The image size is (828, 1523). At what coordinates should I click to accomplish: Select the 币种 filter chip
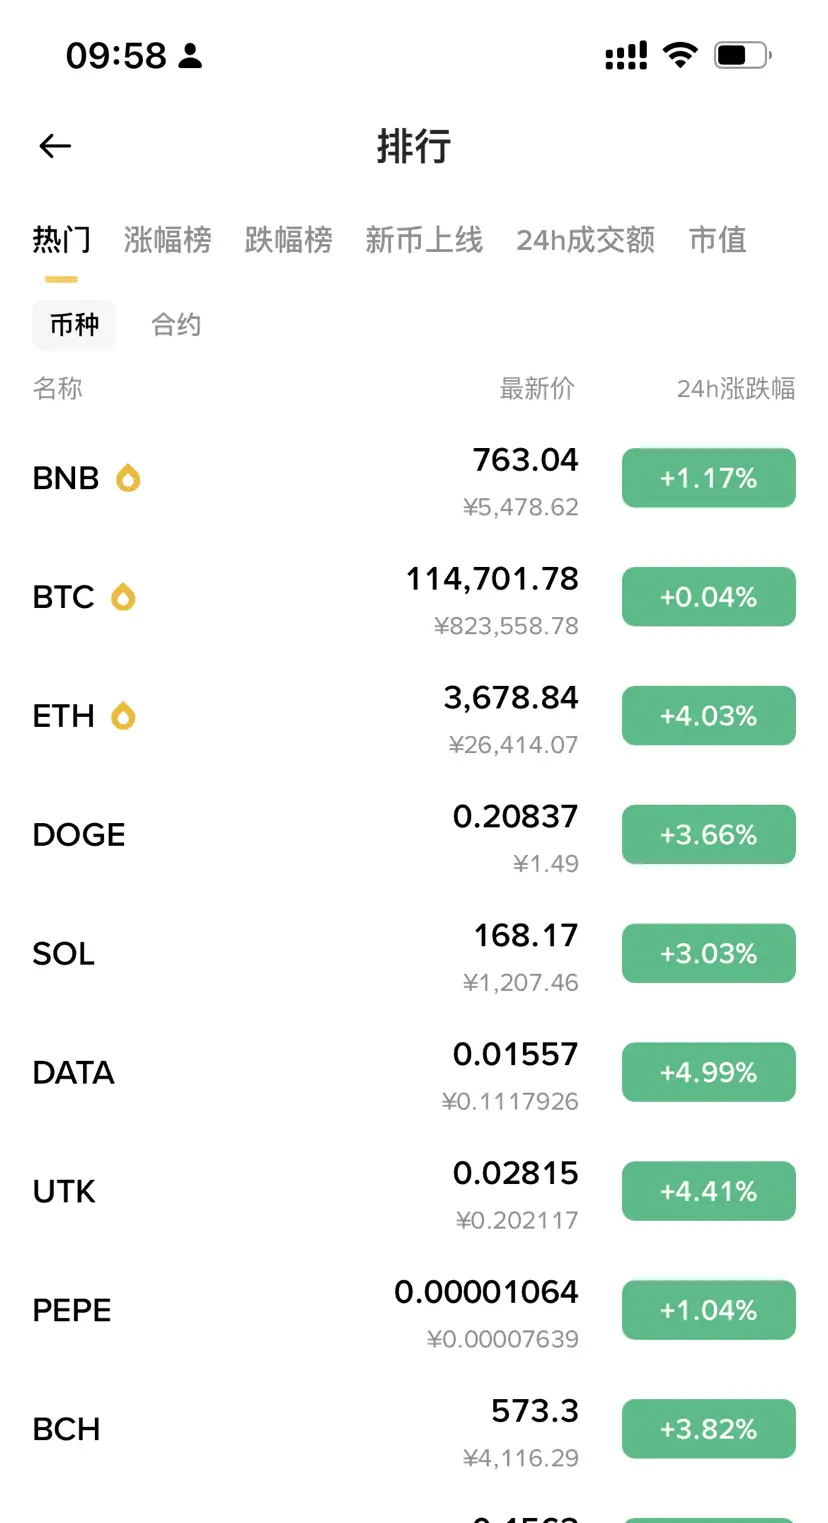click(75, 325)
